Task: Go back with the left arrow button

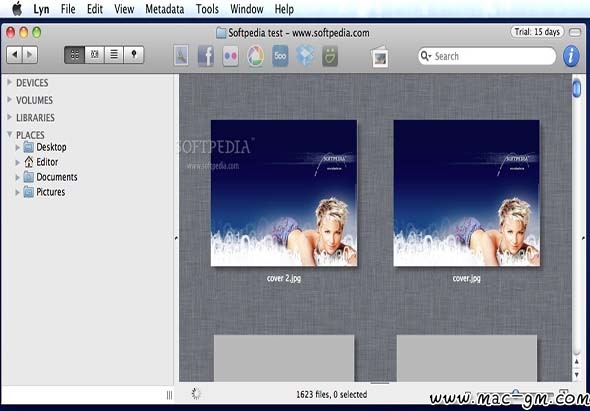Action: point(14,55)
